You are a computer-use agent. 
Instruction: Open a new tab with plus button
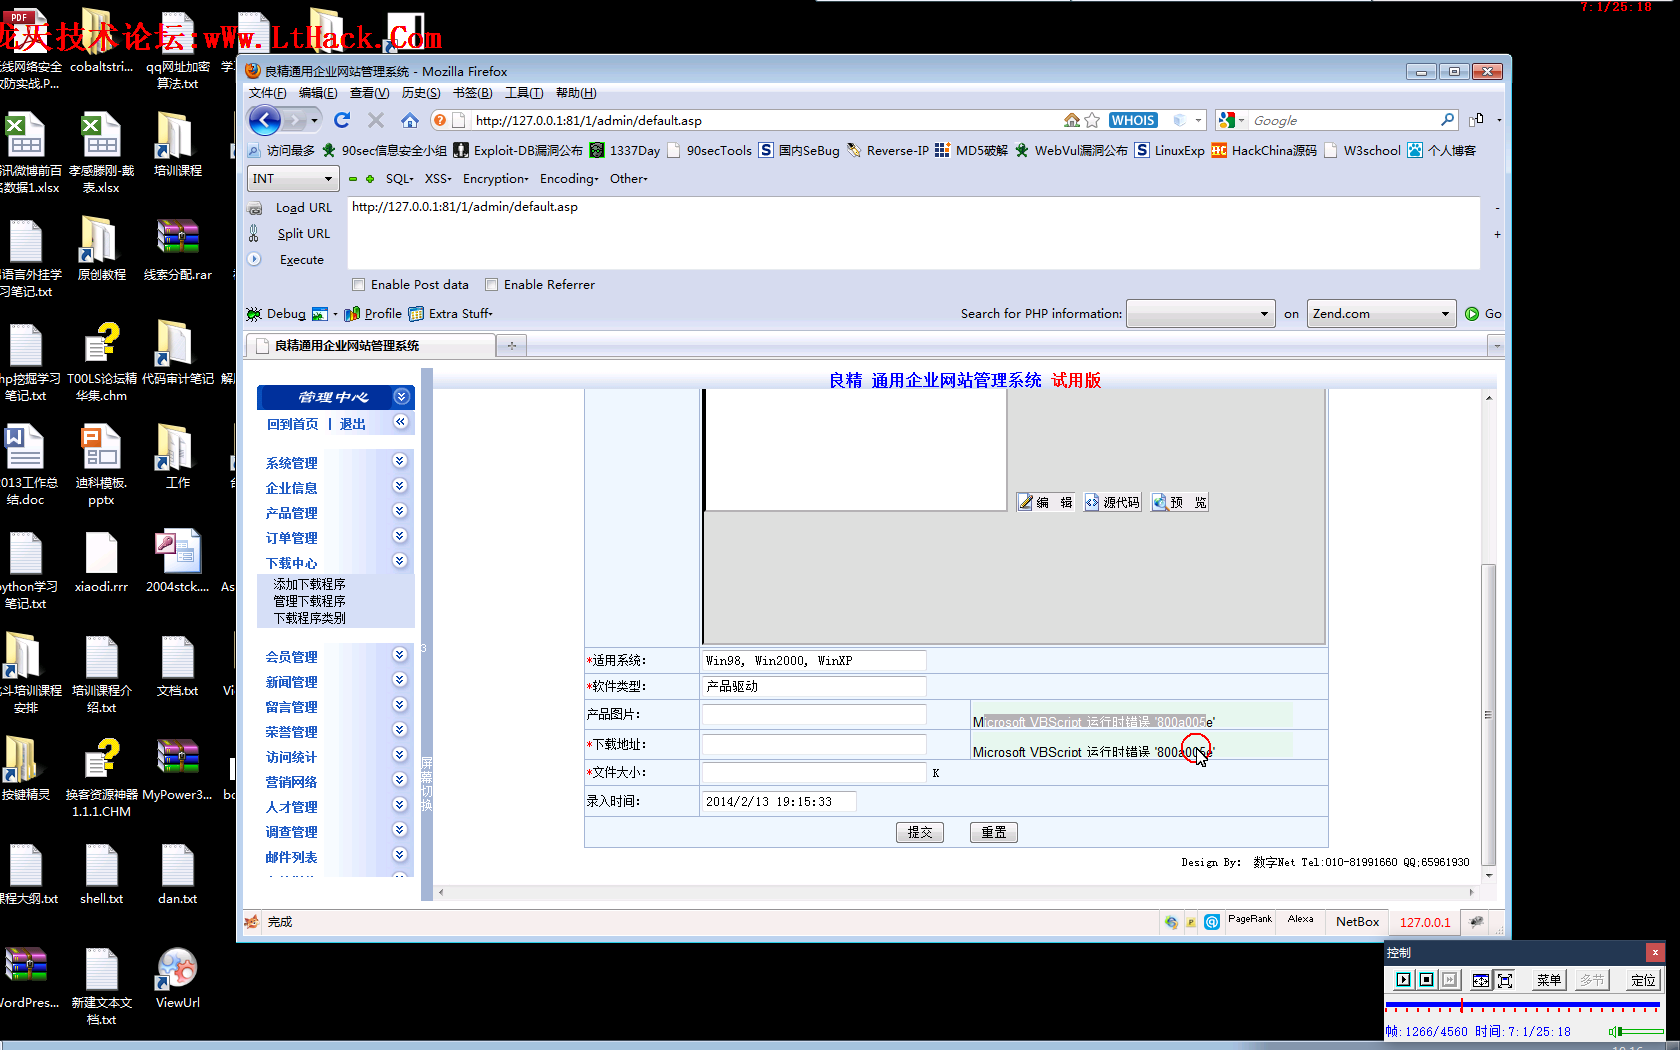click(x=512, y=346)
